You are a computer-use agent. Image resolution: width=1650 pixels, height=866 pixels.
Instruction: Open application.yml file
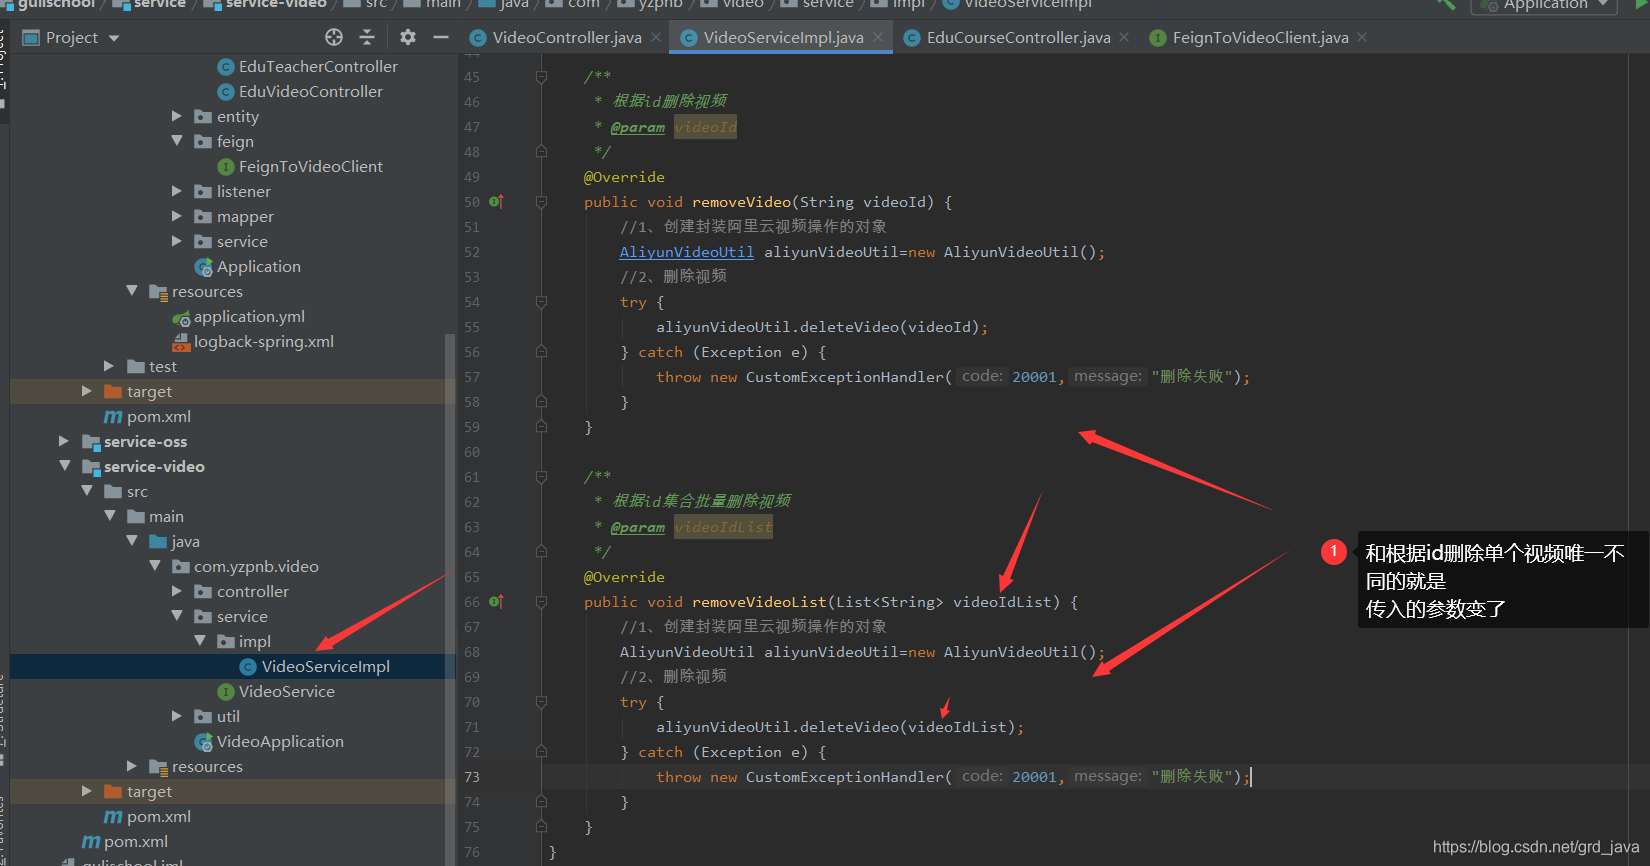(249, 316)
